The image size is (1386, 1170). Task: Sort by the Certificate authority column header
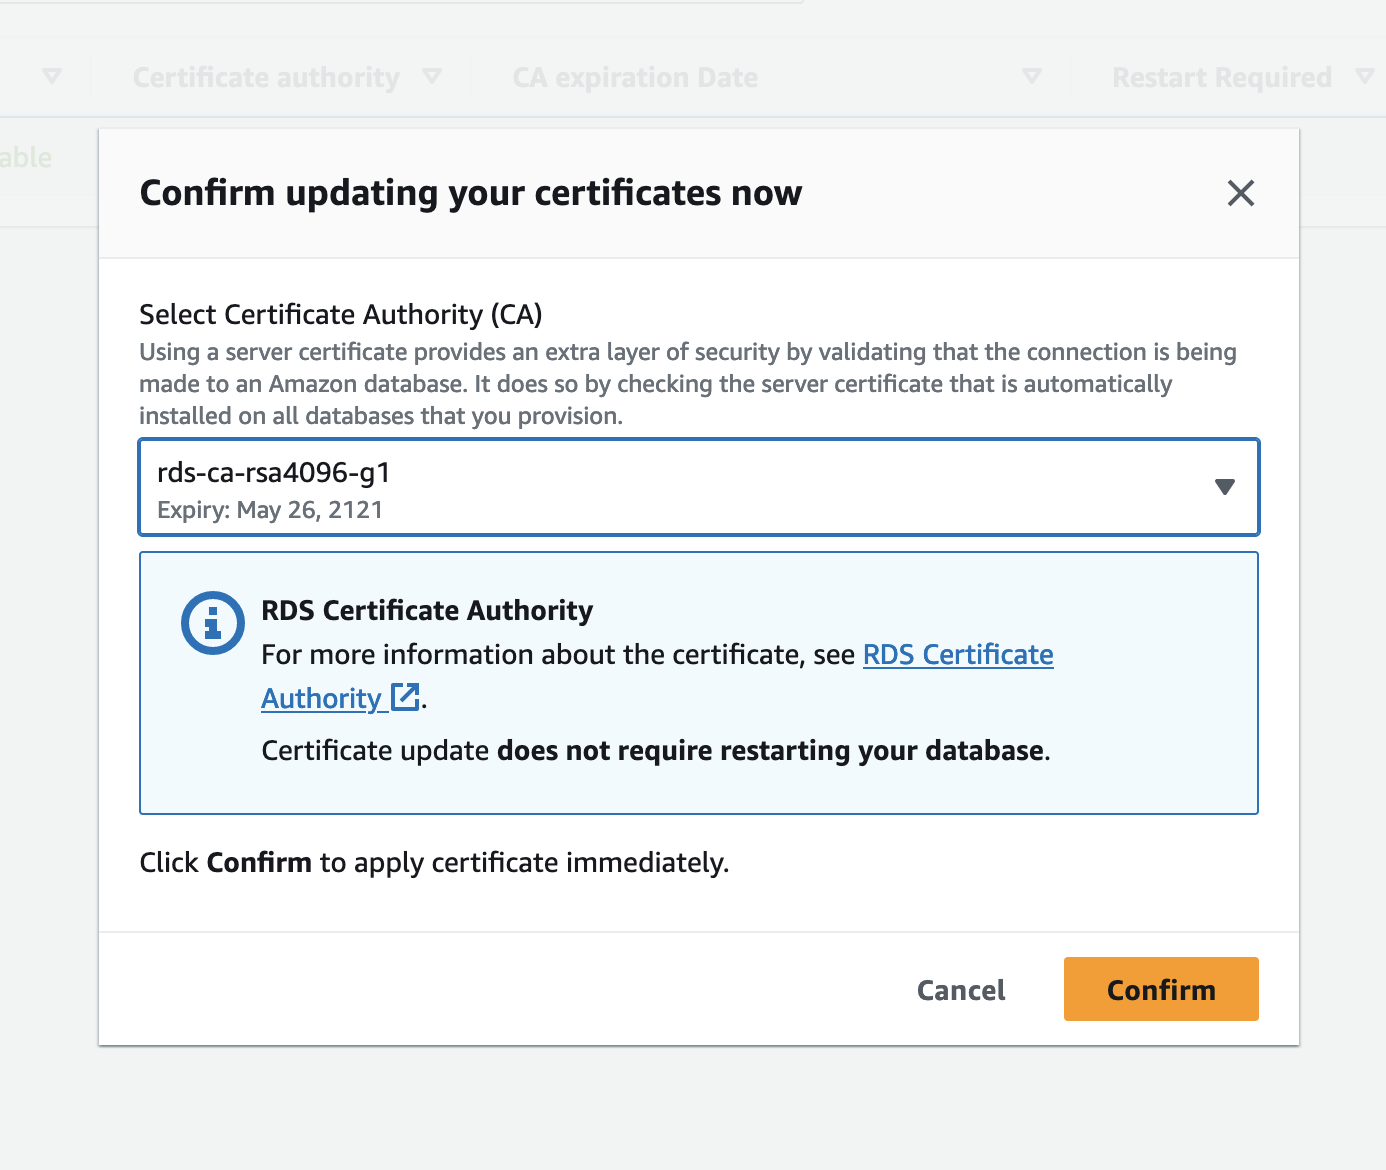tap(266, 78)
